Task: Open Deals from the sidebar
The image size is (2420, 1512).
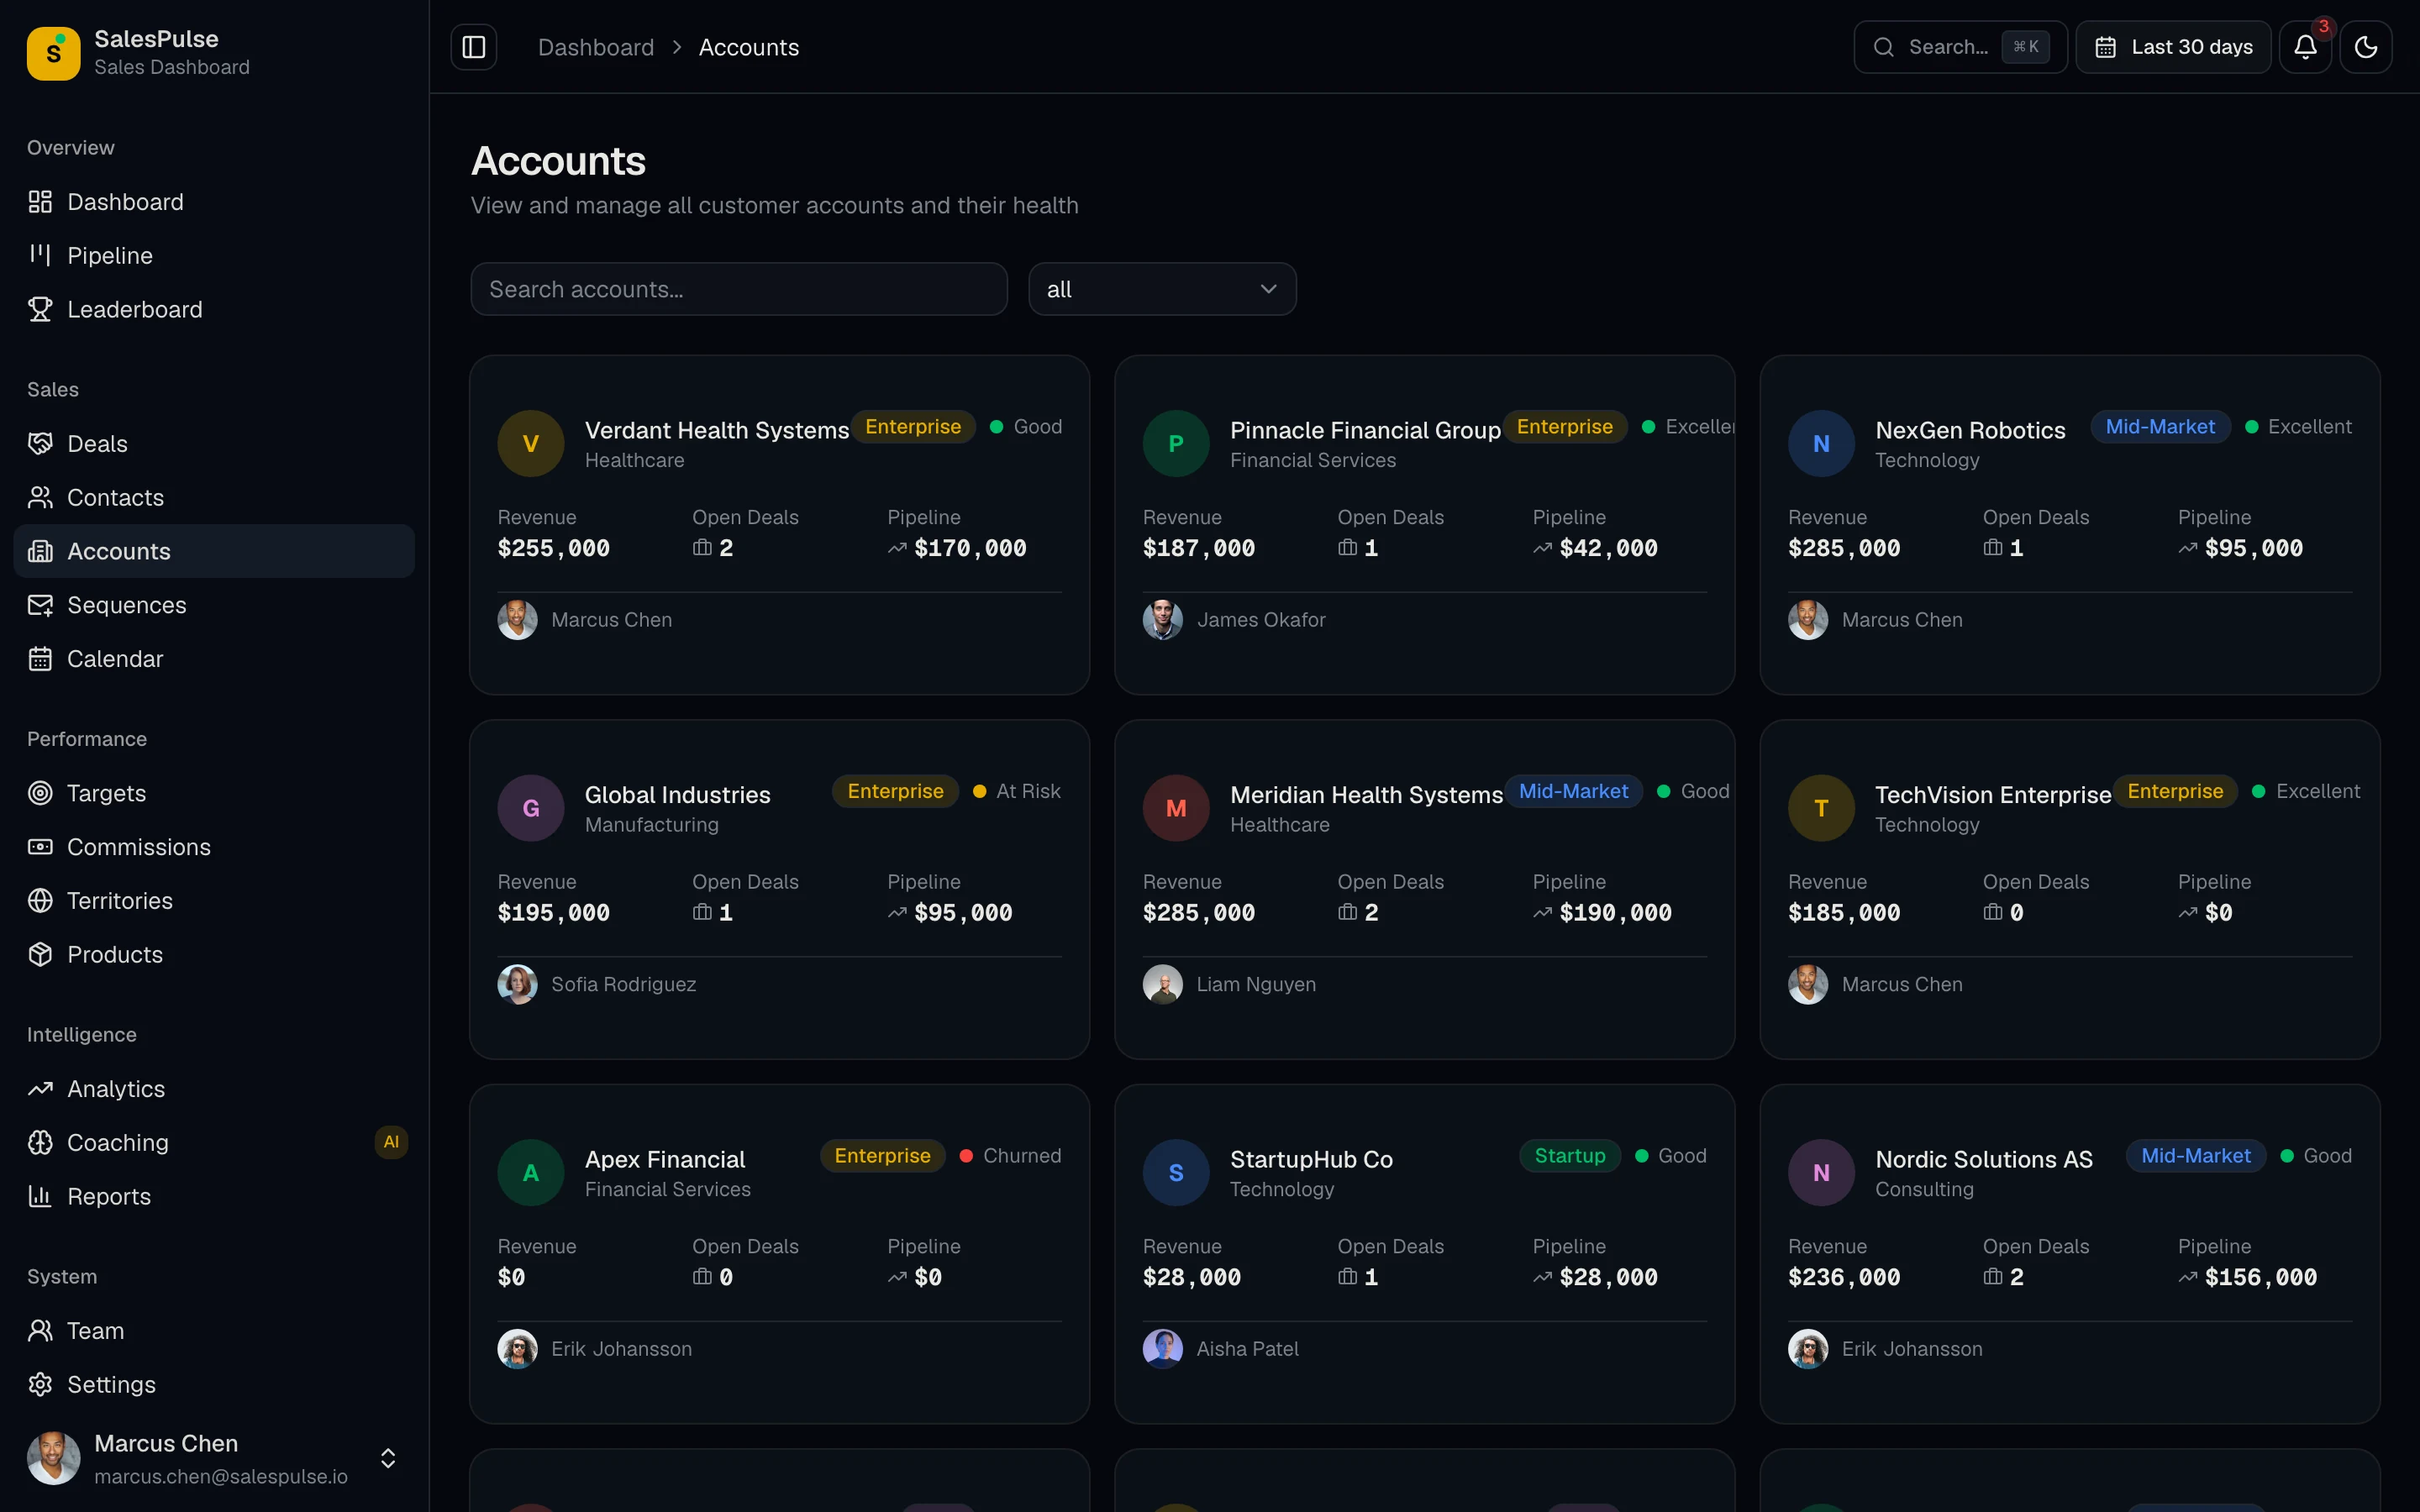Action: [x=214, y=444]
